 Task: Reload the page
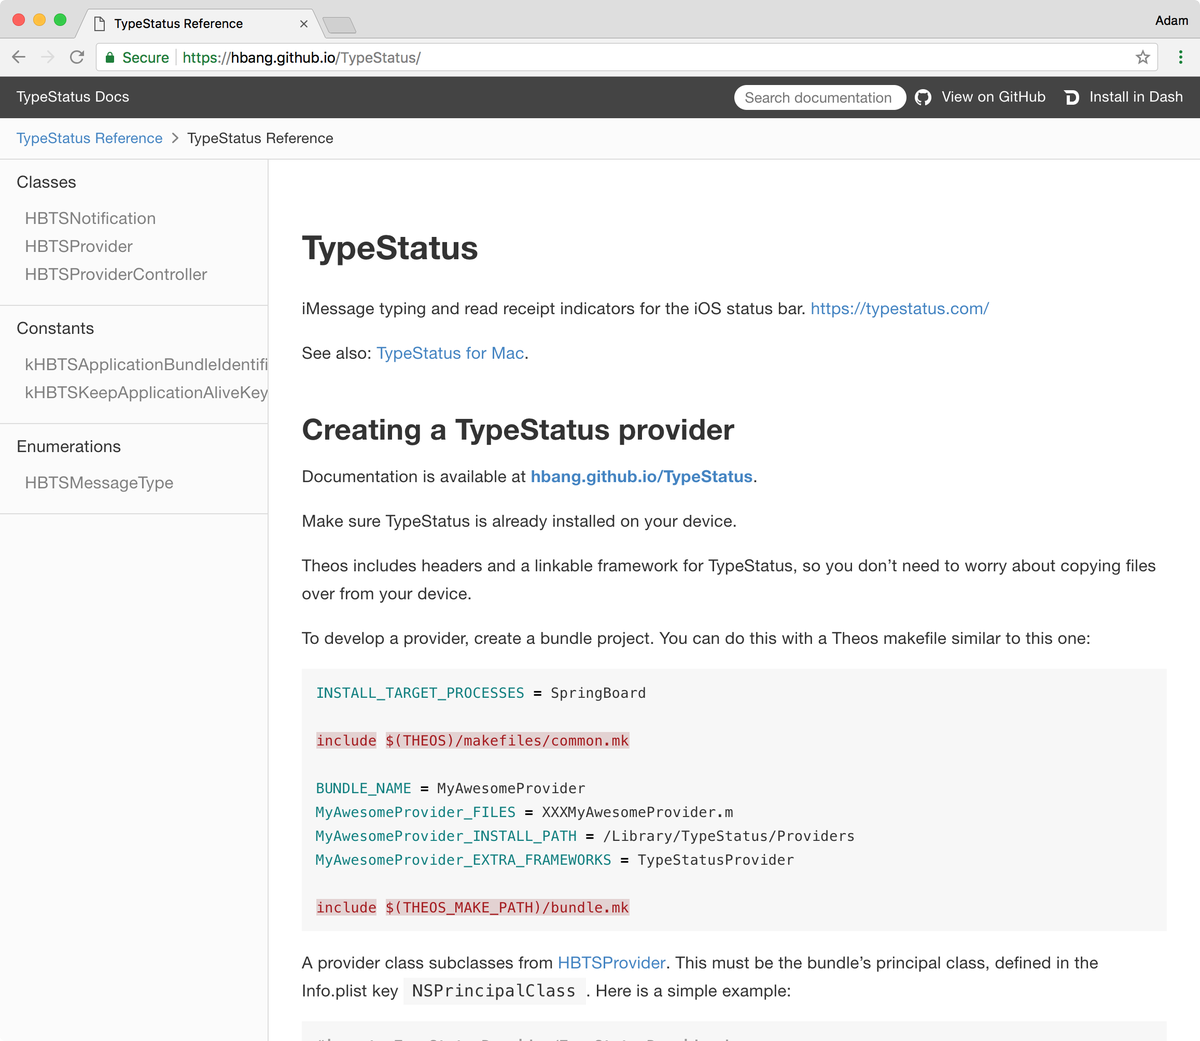pos(77,57)
